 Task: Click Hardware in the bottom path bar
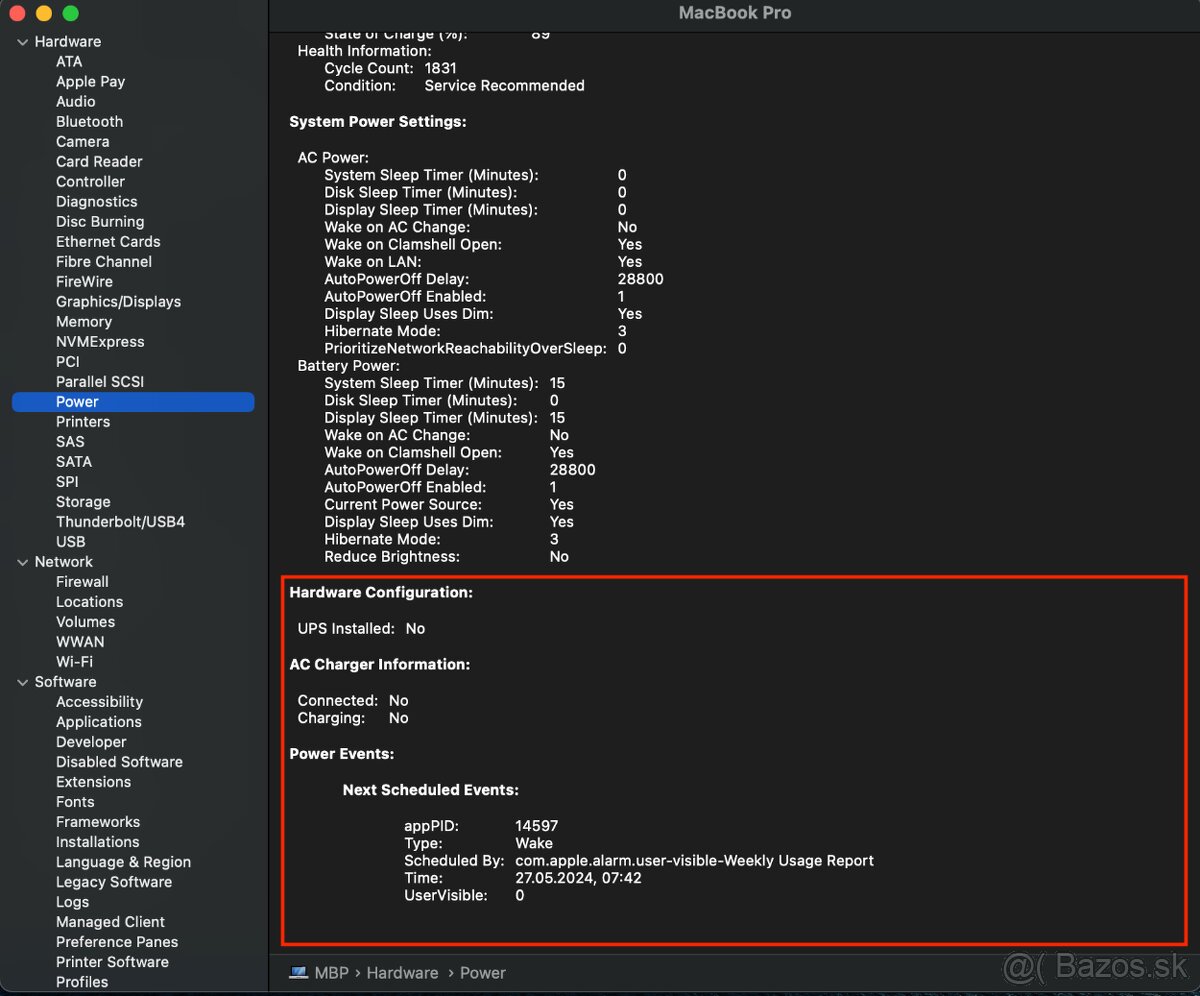click(x=402, y=973)
